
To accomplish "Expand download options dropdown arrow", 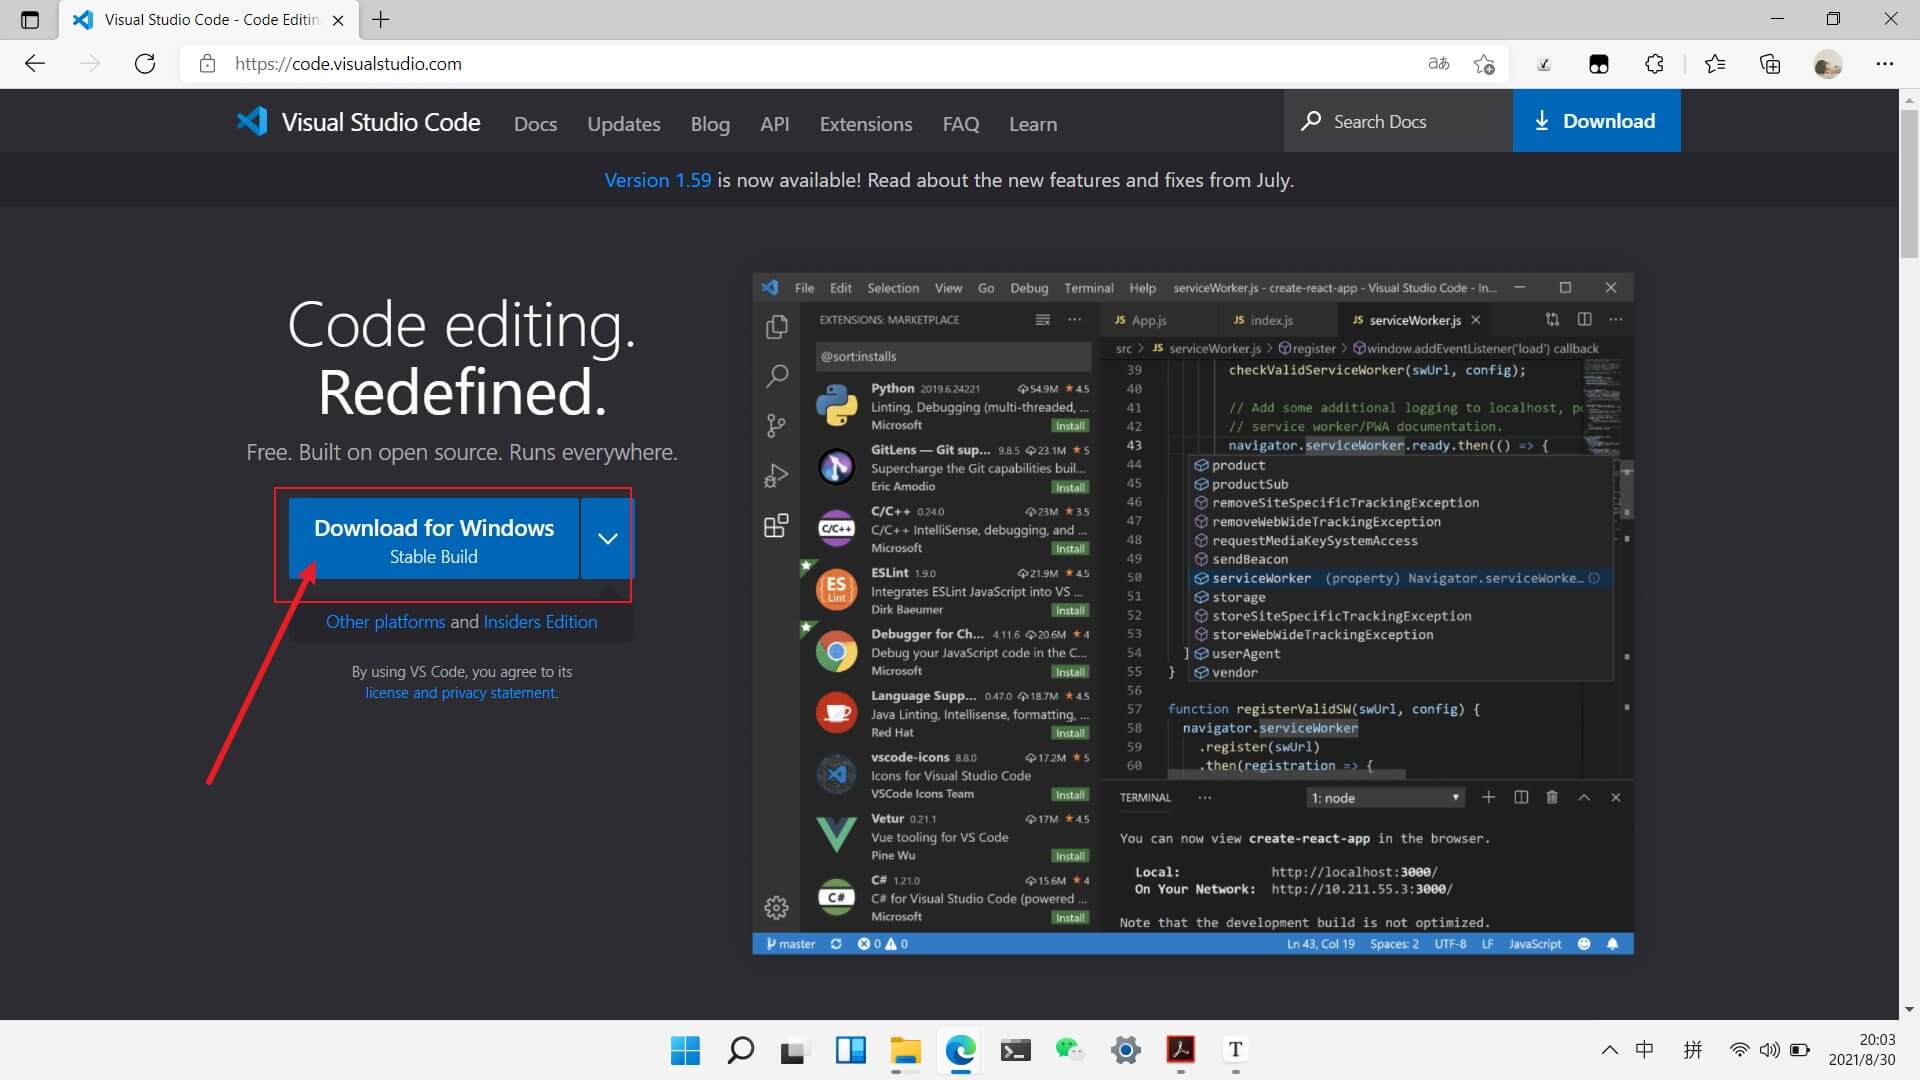I will coord(607,538).
